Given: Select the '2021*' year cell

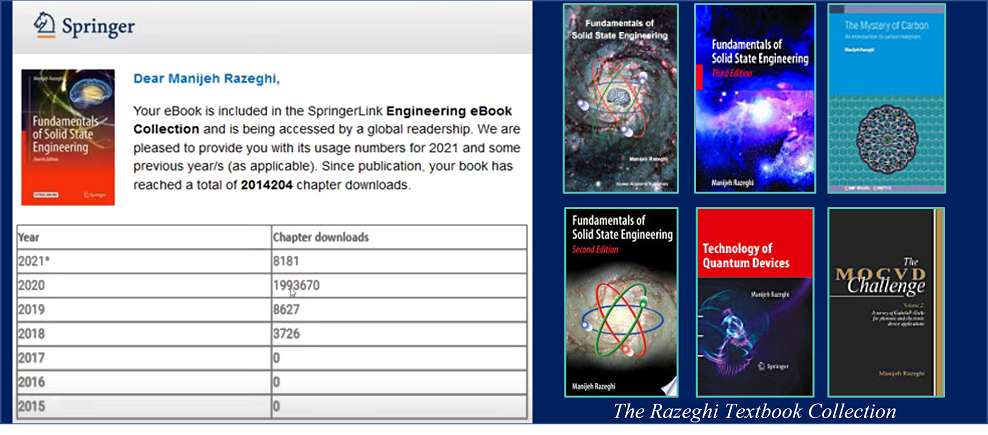Looking at the screenshot, I should (x=144, y=262).
